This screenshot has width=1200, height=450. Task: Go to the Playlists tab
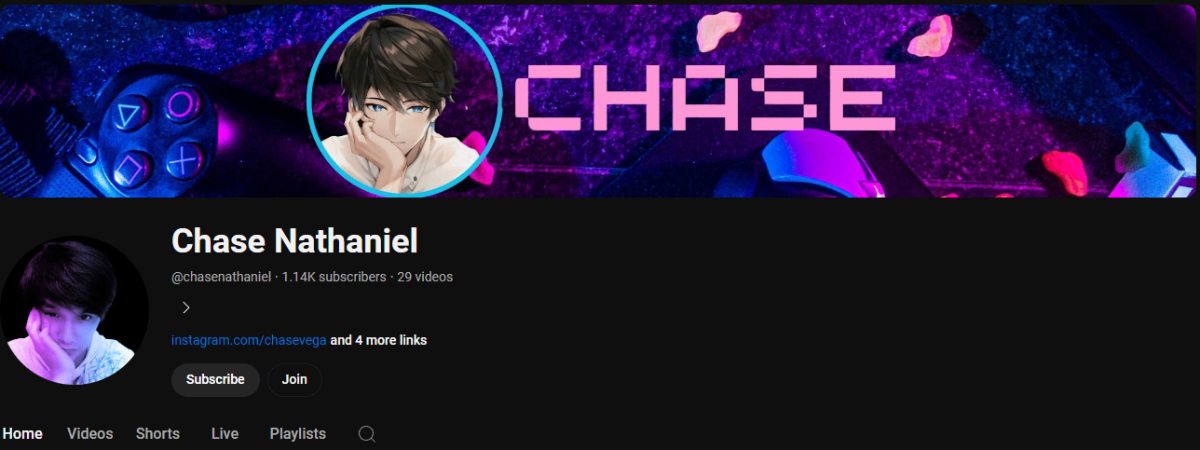pyautogui.click(x=298, y=434)
